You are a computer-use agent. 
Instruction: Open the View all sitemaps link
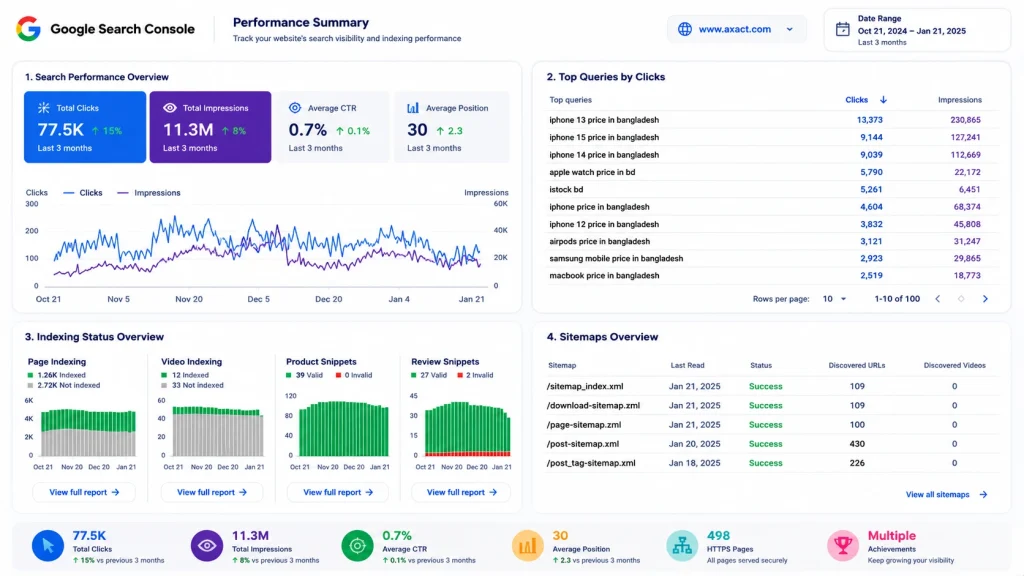pos(937,495)
